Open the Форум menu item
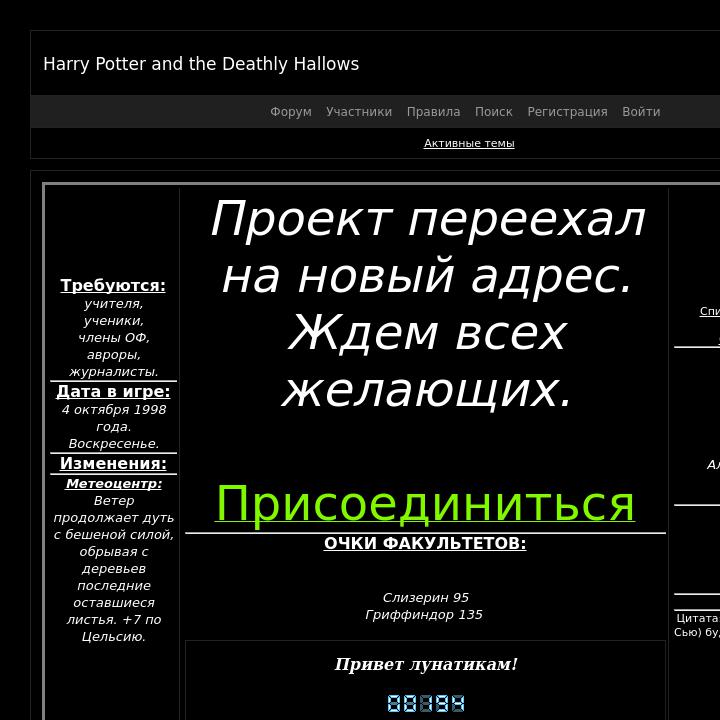The width and height of the screenshot is (720, 720). coord(291,112)
